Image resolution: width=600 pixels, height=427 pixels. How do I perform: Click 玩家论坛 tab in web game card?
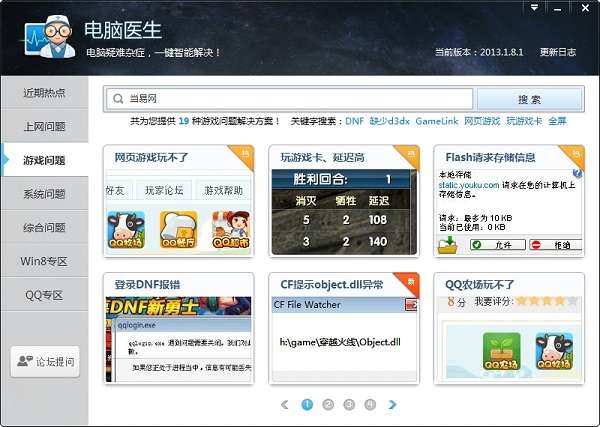point(164,190)
